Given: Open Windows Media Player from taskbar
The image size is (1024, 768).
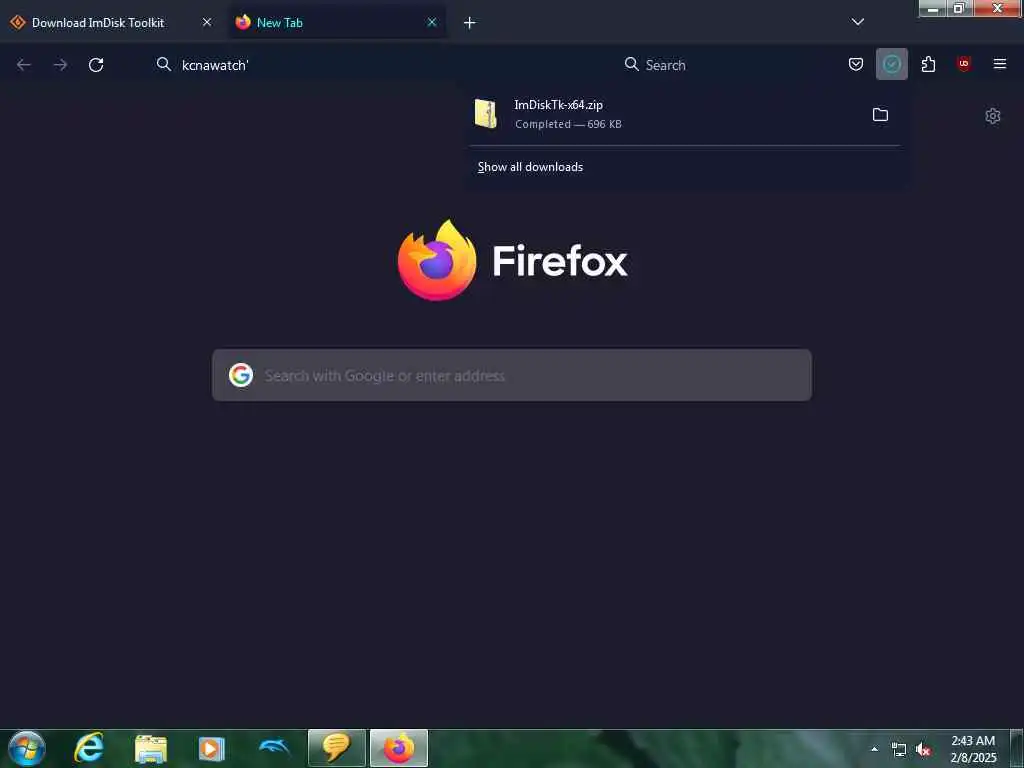Looking at the screenshot, I should [x=212, y=749].
